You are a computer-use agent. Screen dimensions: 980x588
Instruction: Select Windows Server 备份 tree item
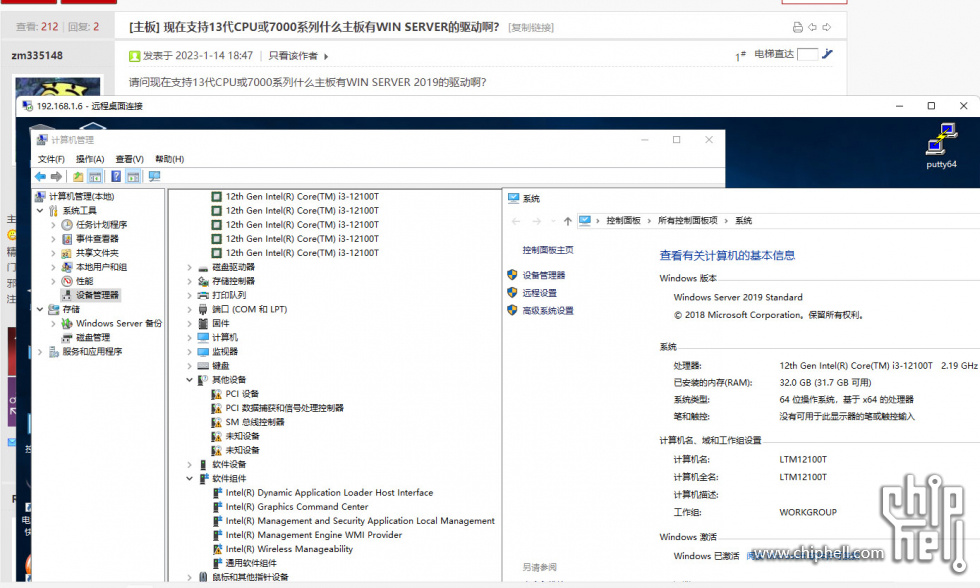119,323
